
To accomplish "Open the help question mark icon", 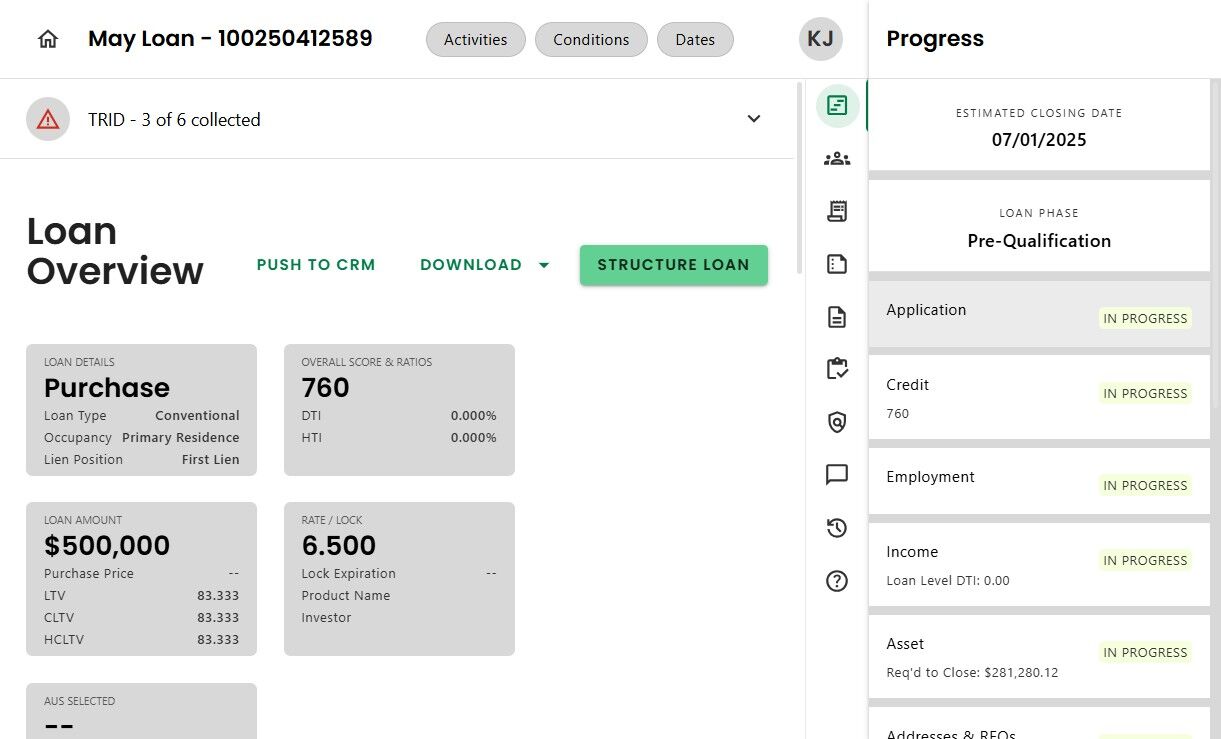I will pos(837,581).
